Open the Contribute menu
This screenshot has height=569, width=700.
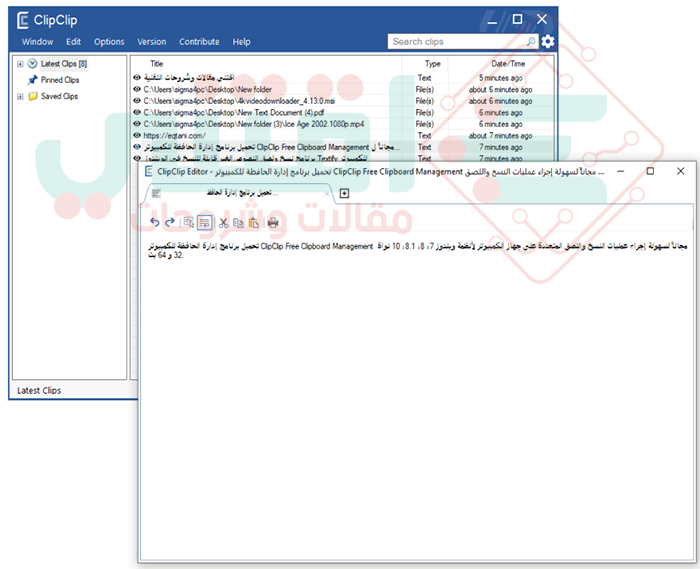[199, 42]
